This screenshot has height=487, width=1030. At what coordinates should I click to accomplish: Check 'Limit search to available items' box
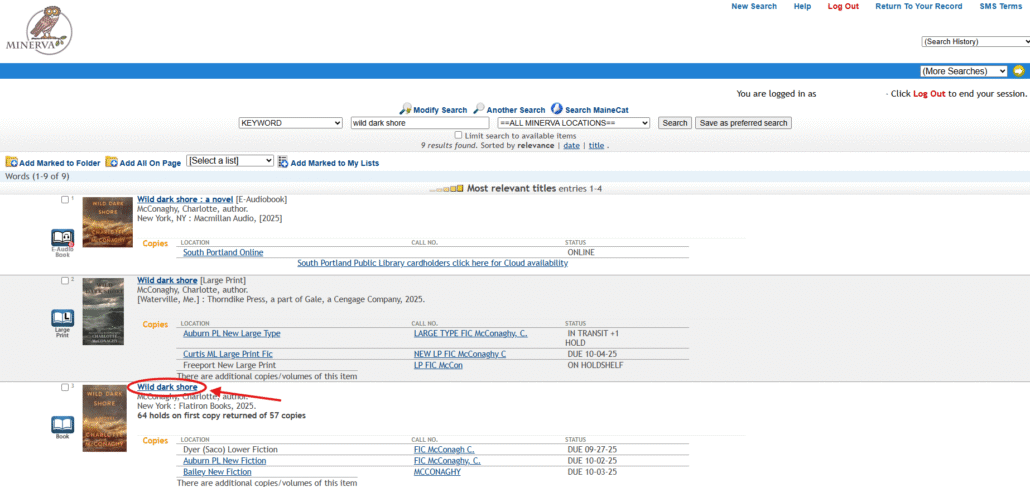[458, 135]
